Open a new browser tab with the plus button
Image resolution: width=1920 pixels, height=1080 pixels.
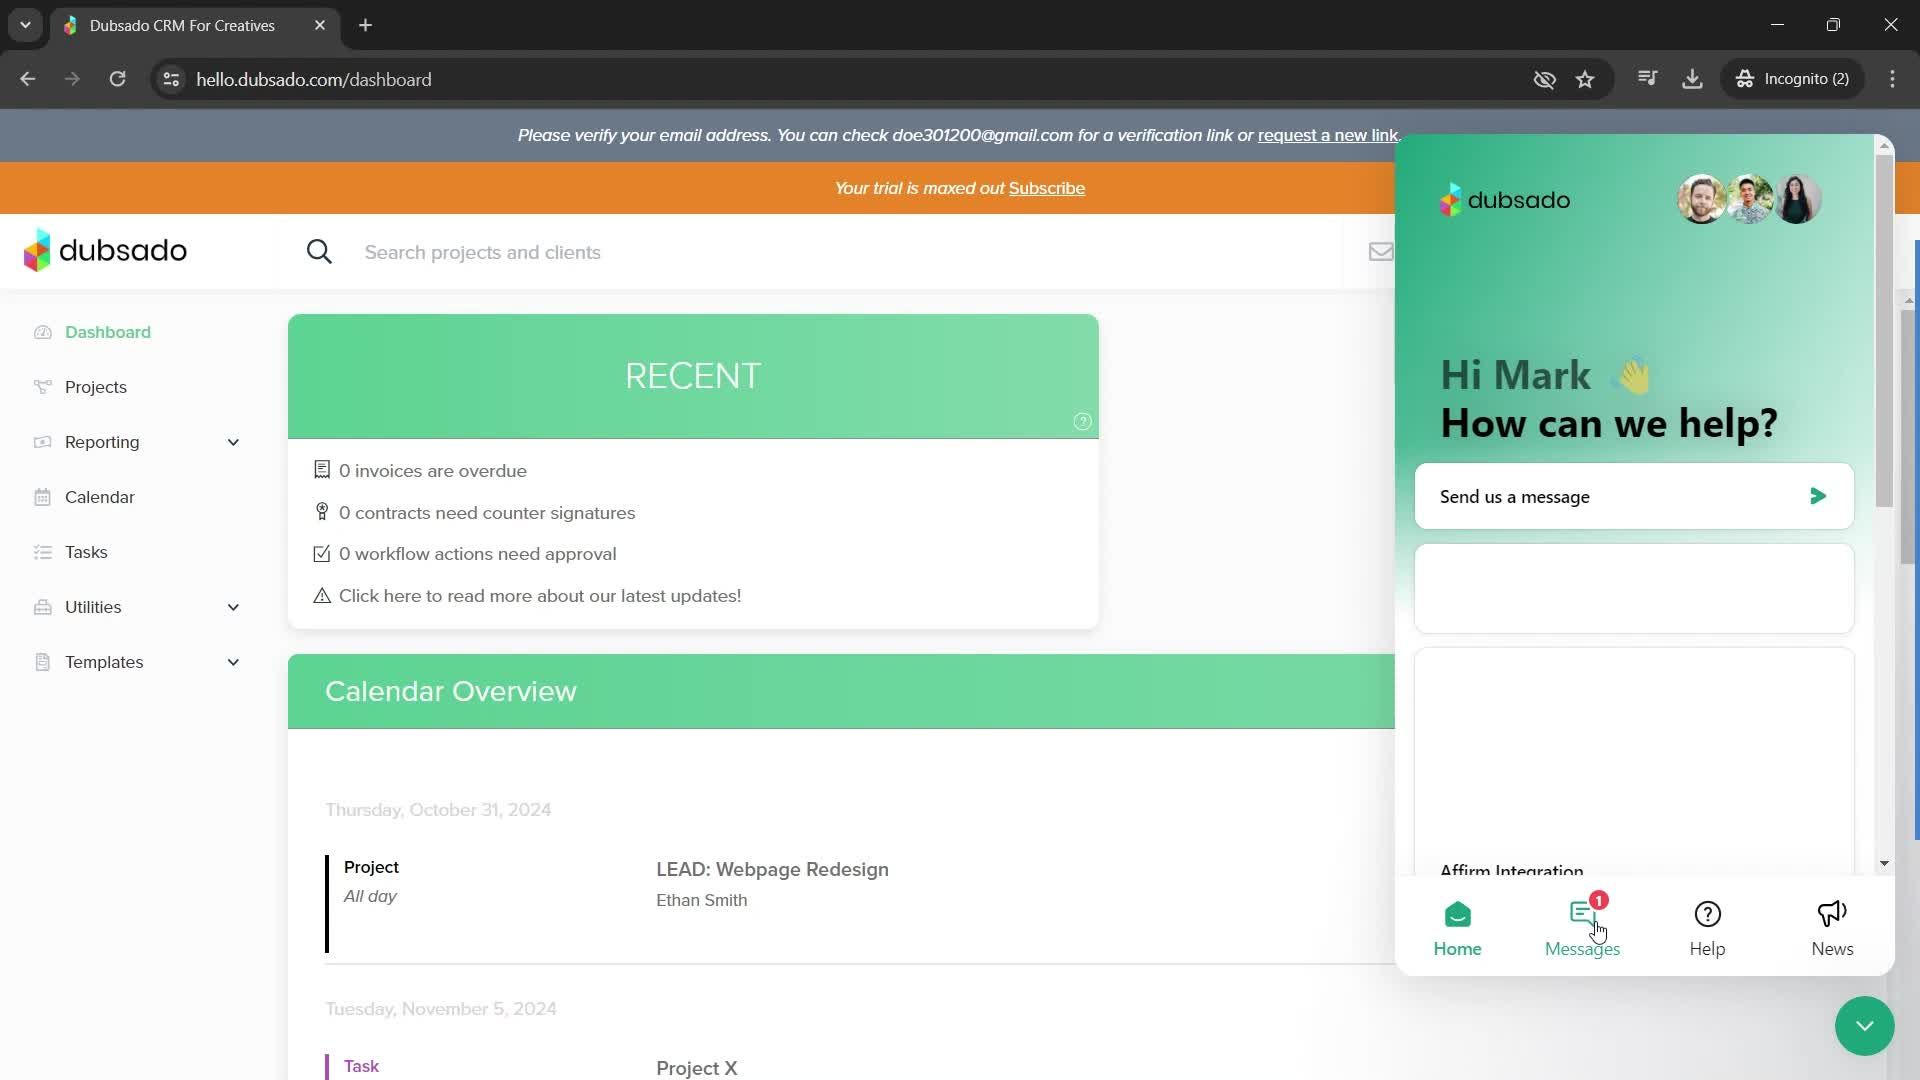(366, 25)
